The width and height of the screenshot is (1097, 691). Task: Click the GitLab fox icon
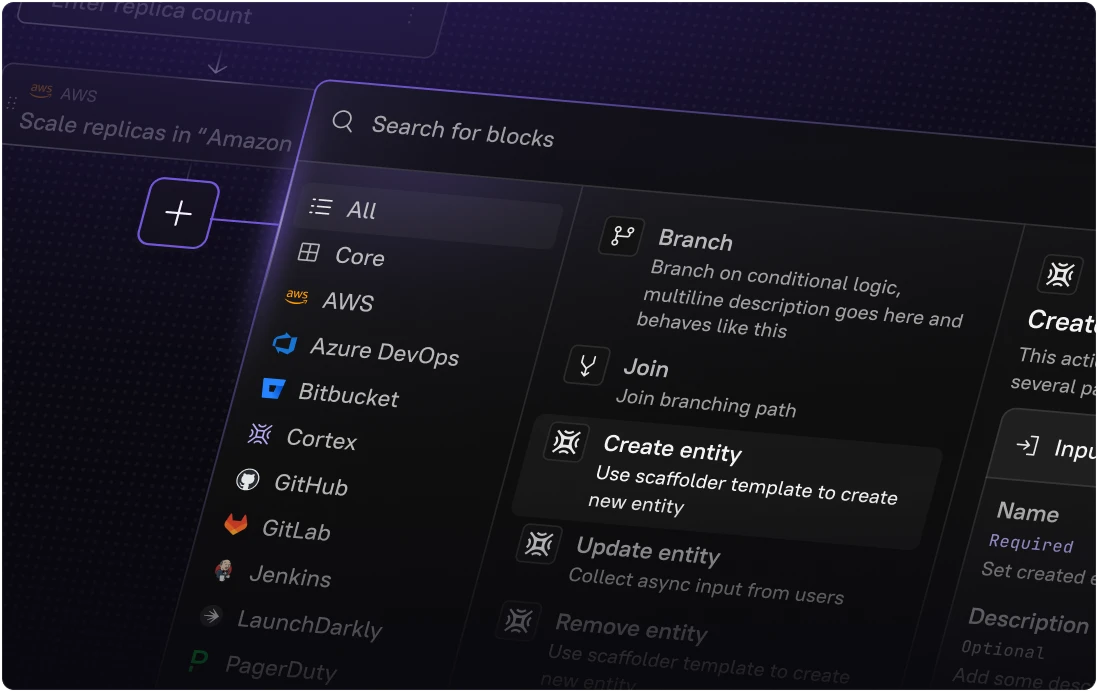pos(236,524)
